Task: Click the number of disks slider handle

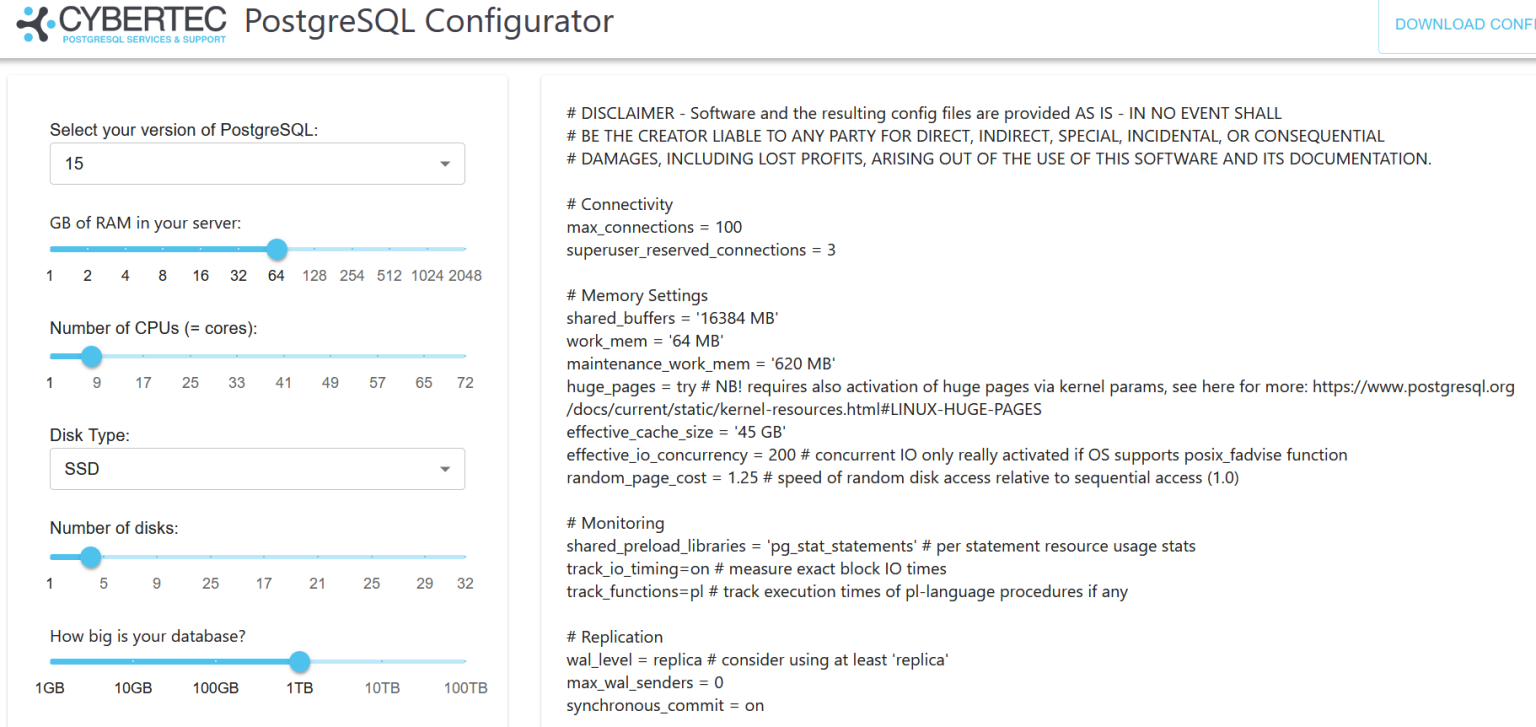Action: [90, 557]
